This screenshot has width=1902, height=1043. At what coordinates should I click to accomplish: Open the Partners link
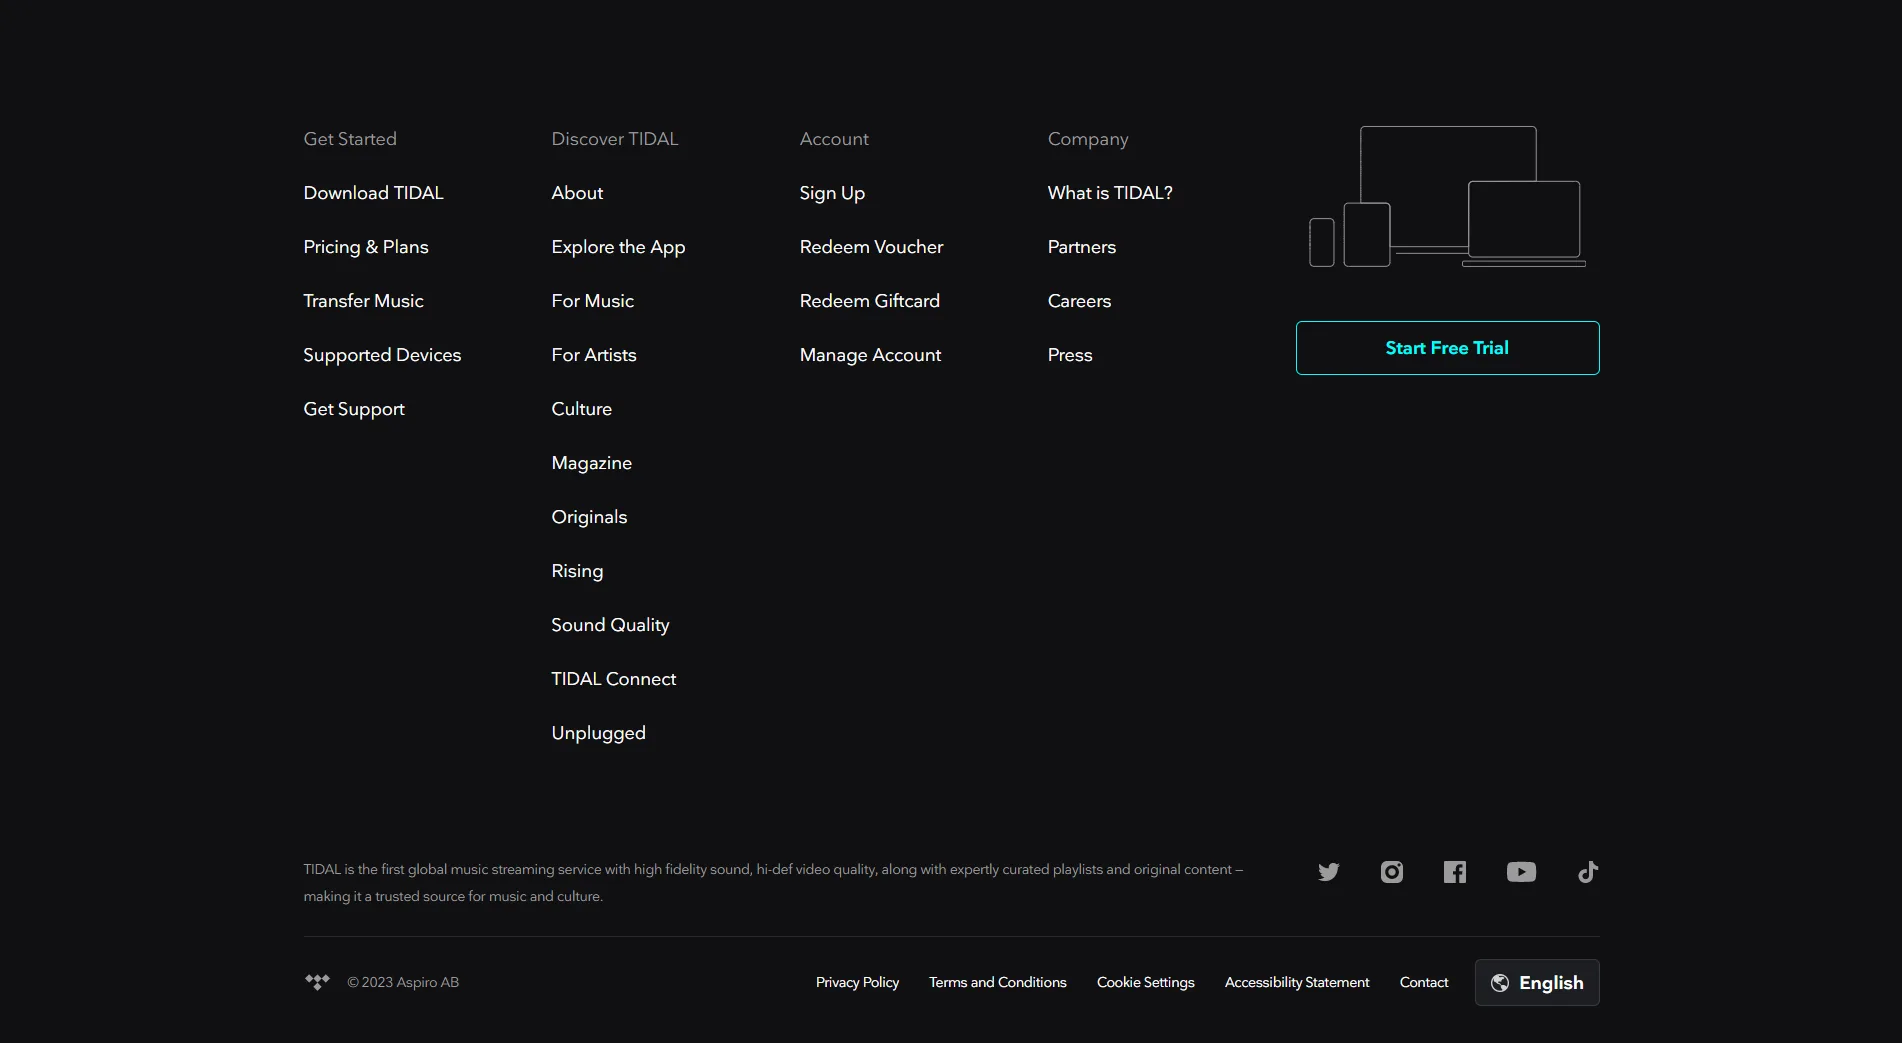1081,247
